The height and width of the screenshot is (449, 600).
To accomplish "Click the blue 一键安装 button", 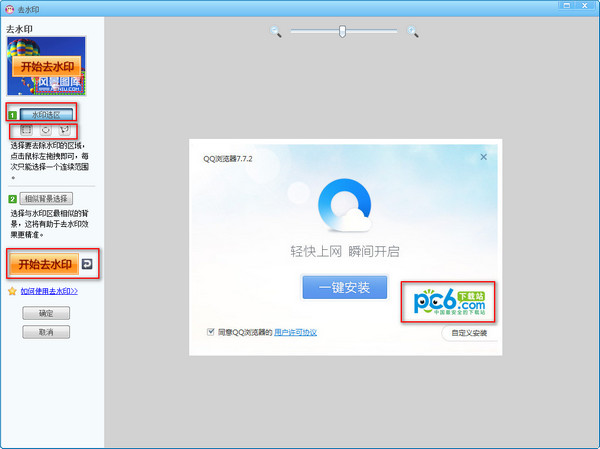I will [x=344, y=288].
